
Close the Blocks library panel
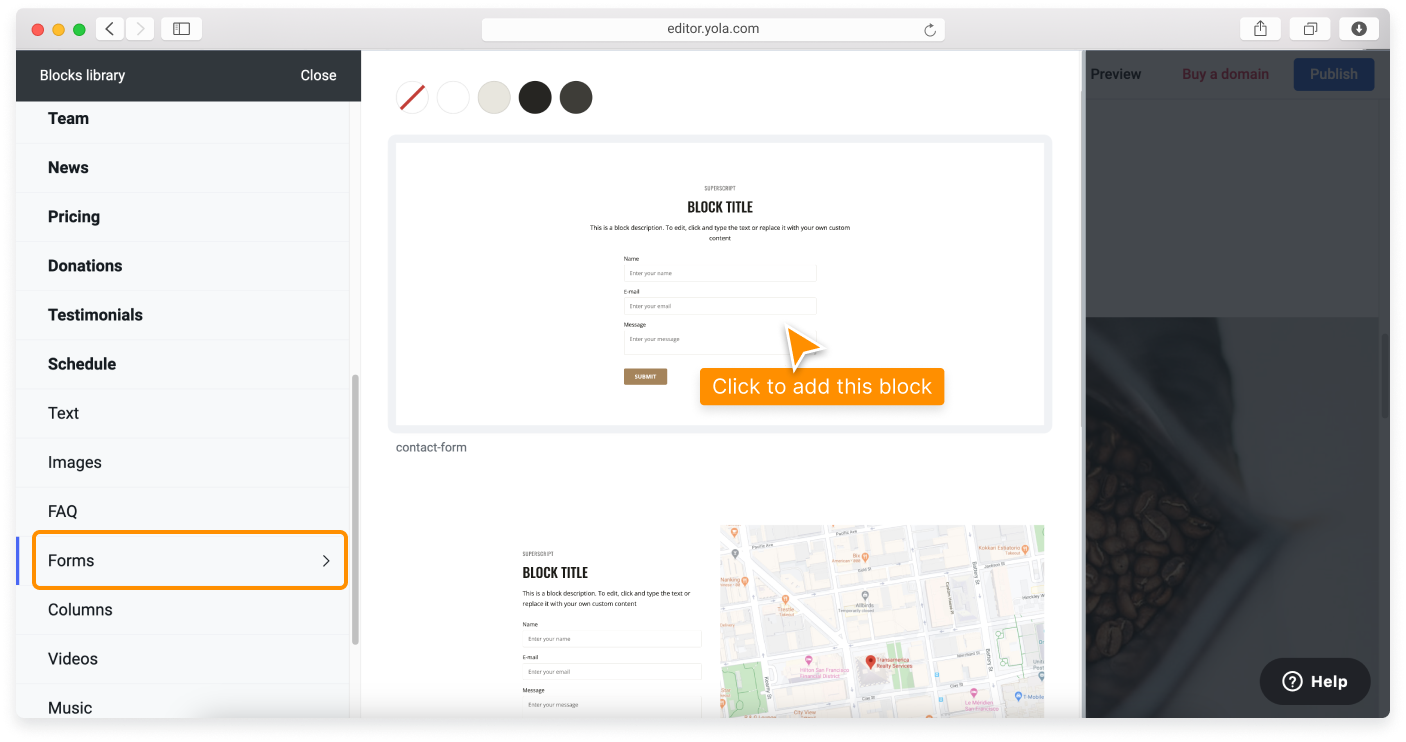[318, 75]
